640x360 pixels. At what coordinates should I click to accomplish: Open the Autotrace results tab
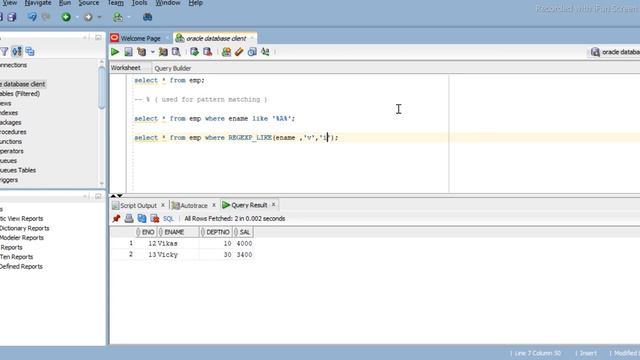click(x=194, y=205)
